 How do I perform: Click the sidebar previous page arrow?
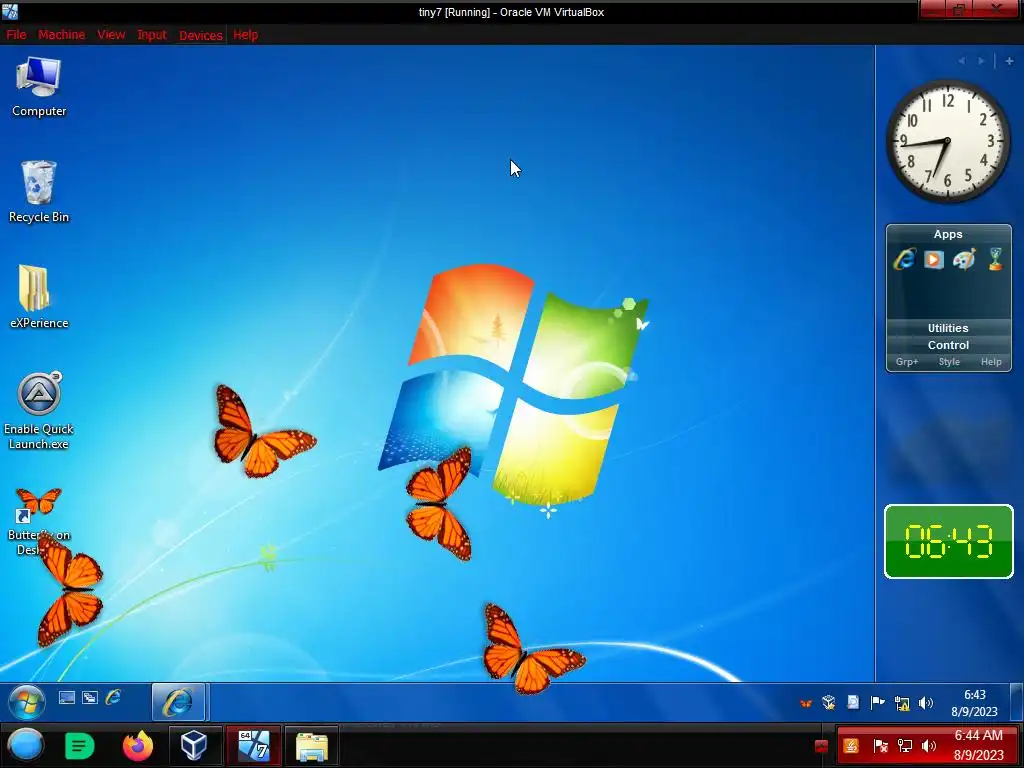click(961, 61)
